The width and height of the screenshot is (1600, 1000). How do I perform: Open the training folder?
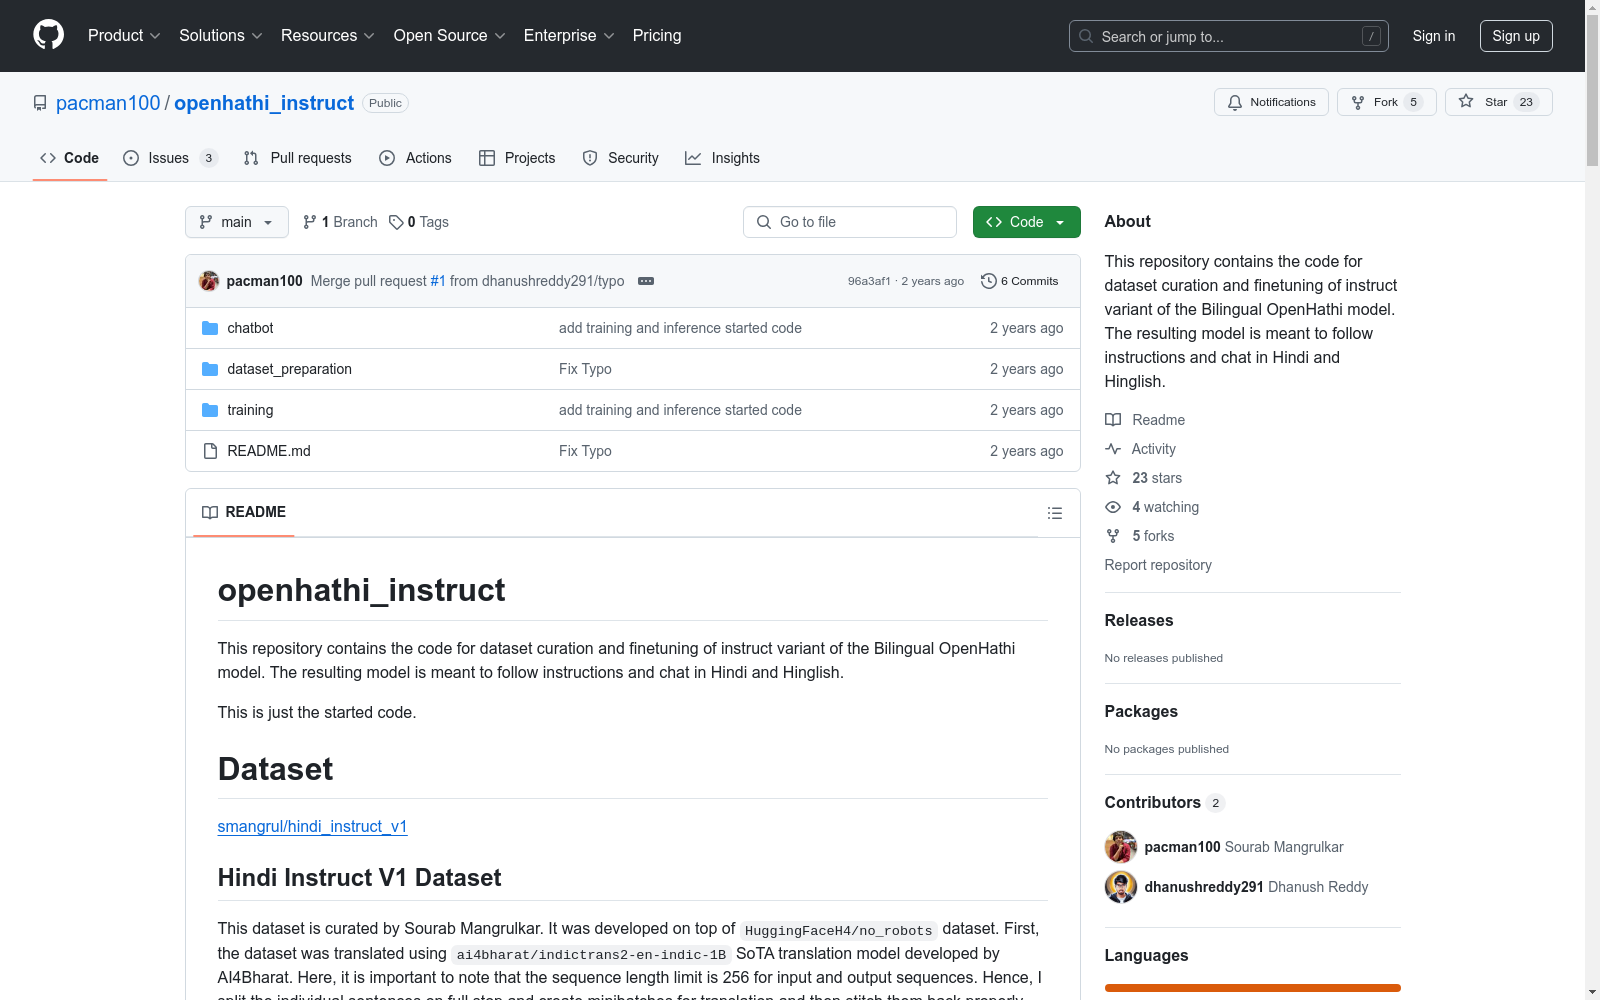(250, 410)
